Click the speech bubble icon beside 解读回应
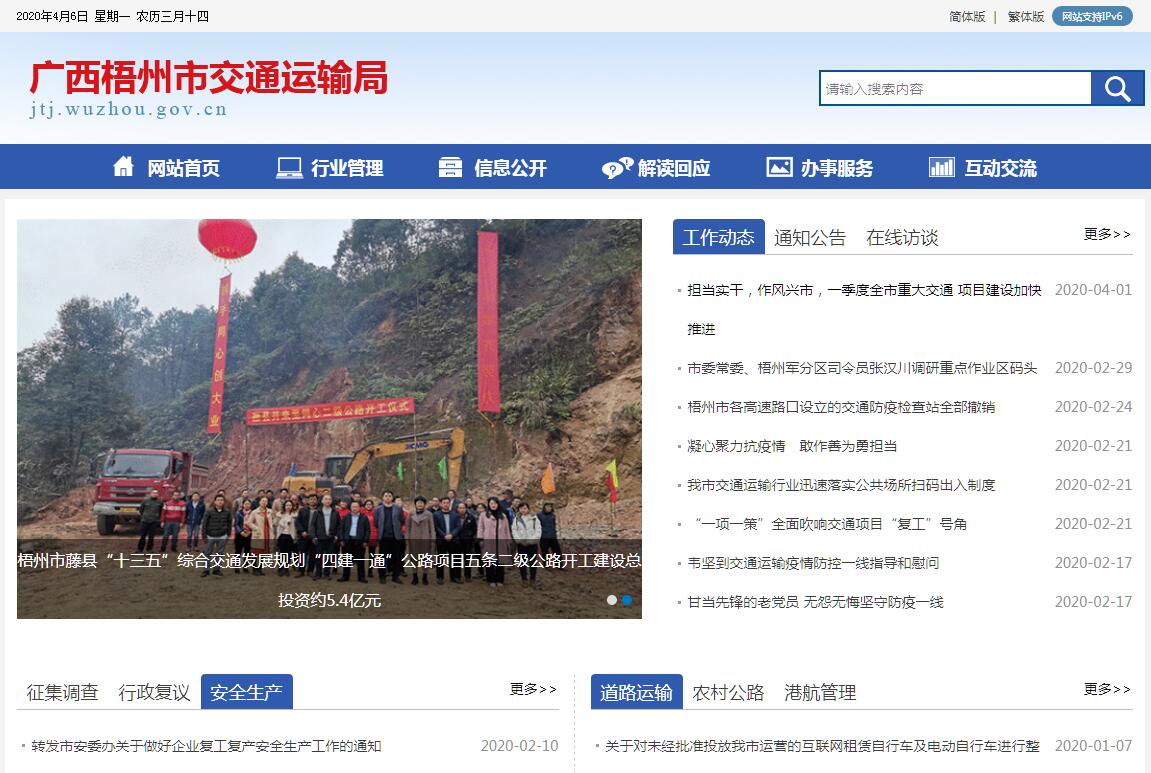 (x=617, y=168)
